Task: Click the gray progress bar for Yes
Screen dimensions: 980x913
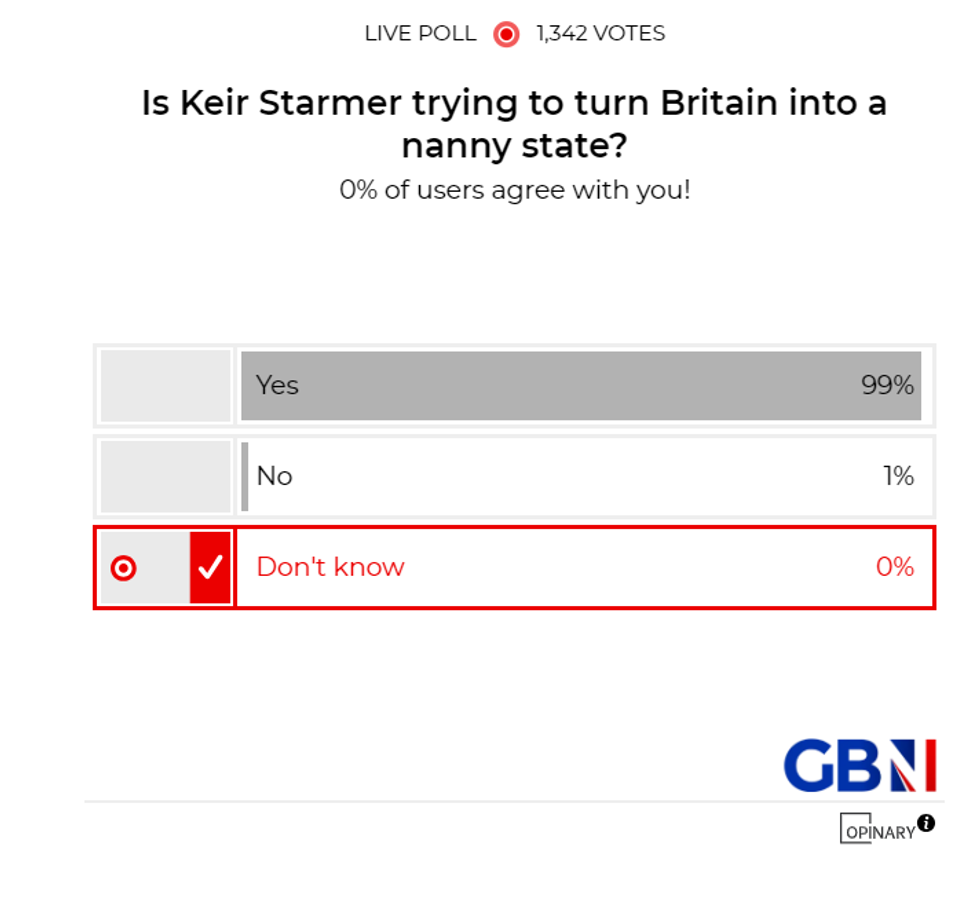Action: 580,385
